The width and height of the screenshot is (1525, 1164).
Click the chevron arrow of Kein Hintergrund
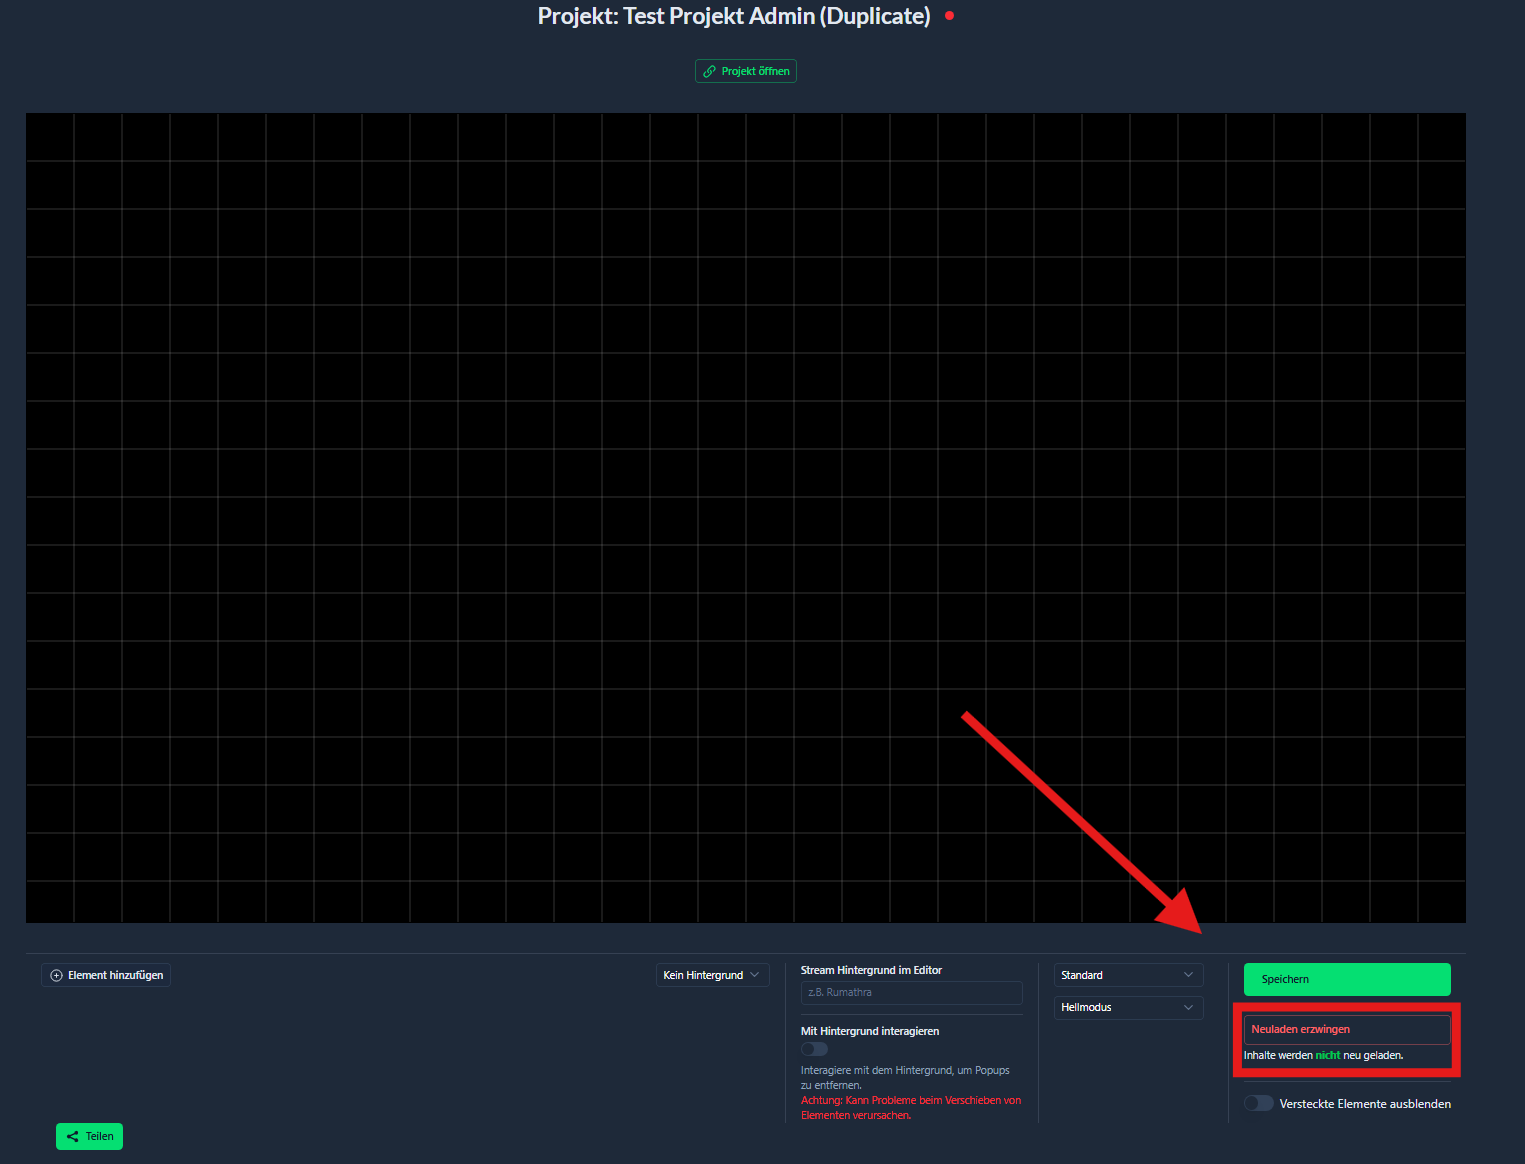pyautogui.click(x=755, y=975)
